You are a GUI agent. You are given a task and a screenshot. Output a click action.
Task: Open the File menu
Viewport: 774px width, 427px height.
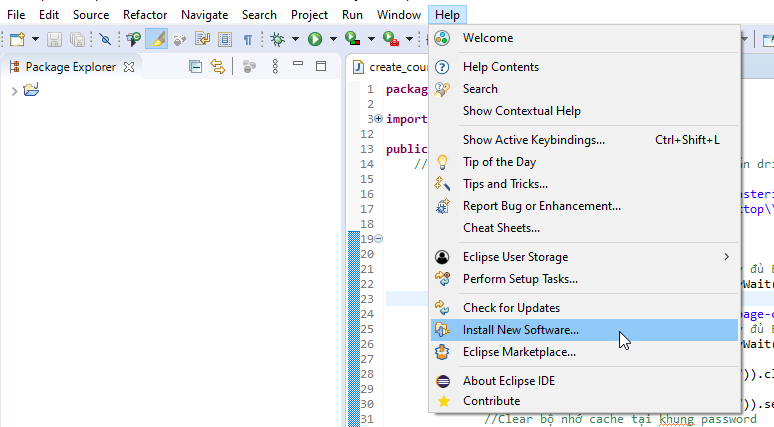(16, 15)
